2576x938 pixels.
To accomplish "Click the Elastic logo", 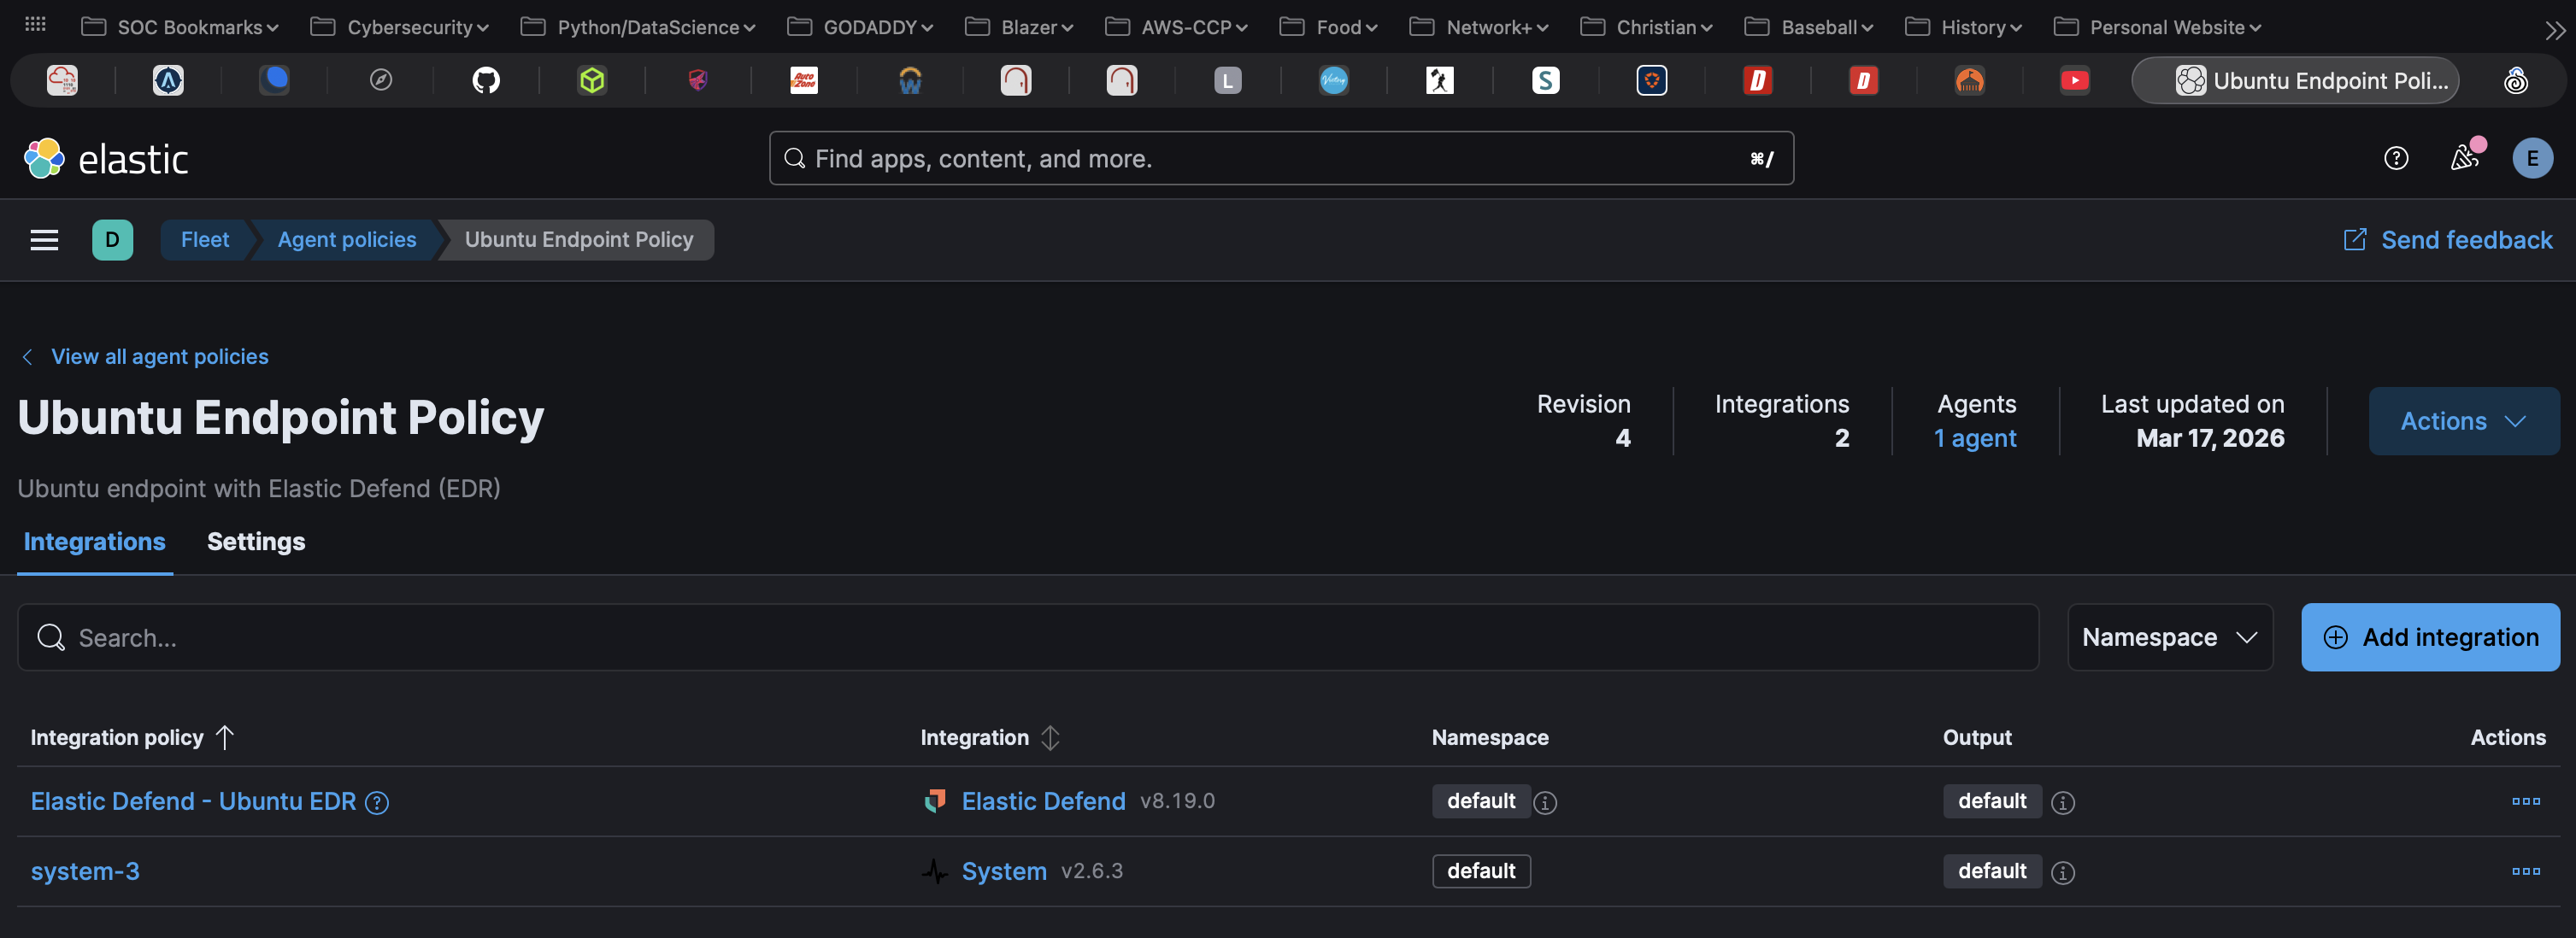I will [x=106, y=158].
